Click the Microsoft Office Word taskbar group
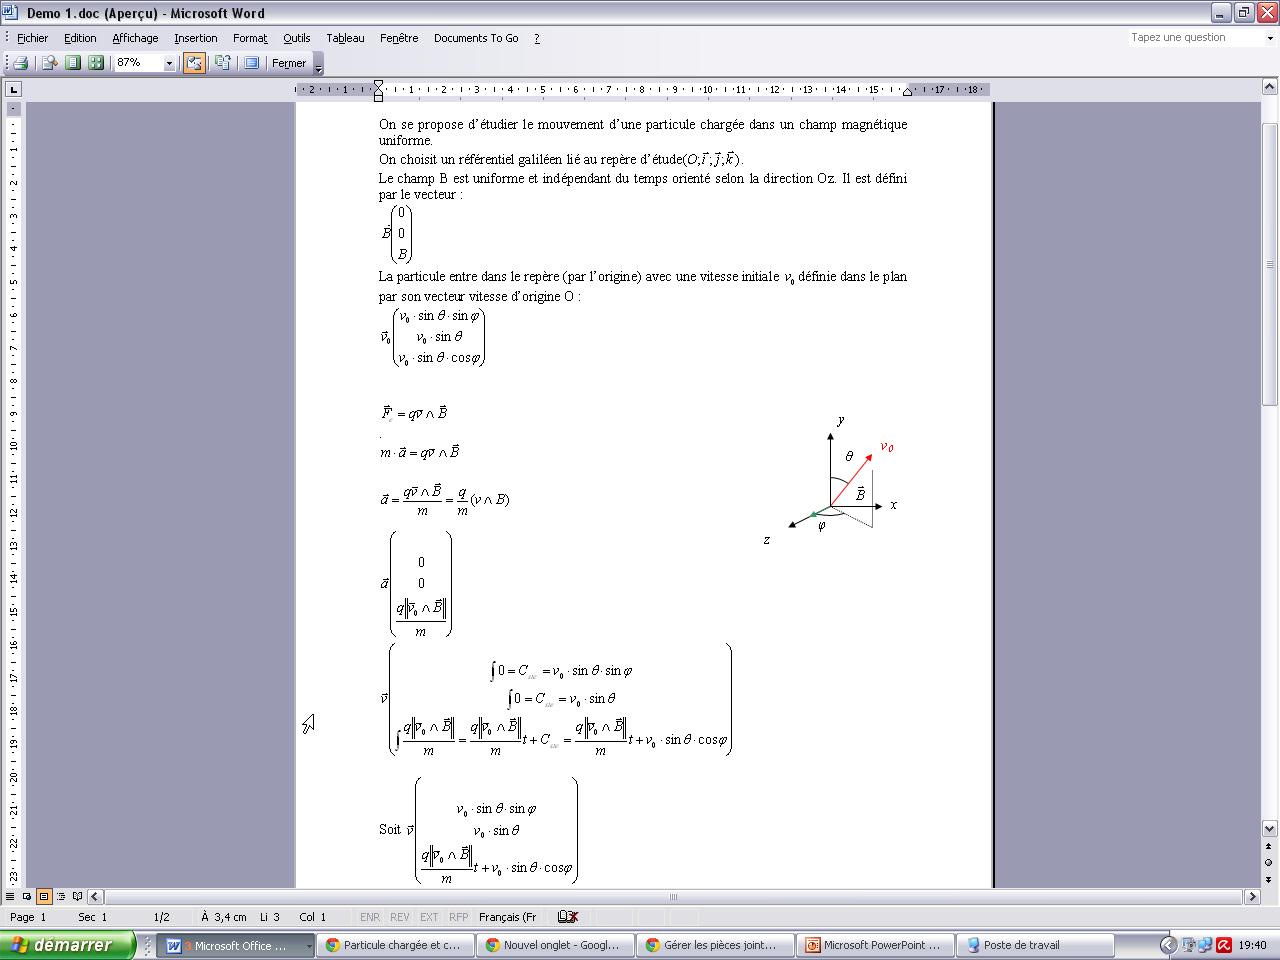Image resolution: width=1280 pixels, height=960 pixels. [238, 945]
